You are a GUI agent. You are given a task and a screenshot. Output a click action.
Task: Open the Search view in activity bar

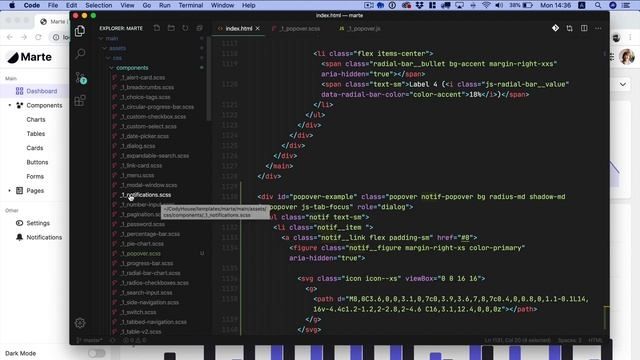tap(80, 53)
